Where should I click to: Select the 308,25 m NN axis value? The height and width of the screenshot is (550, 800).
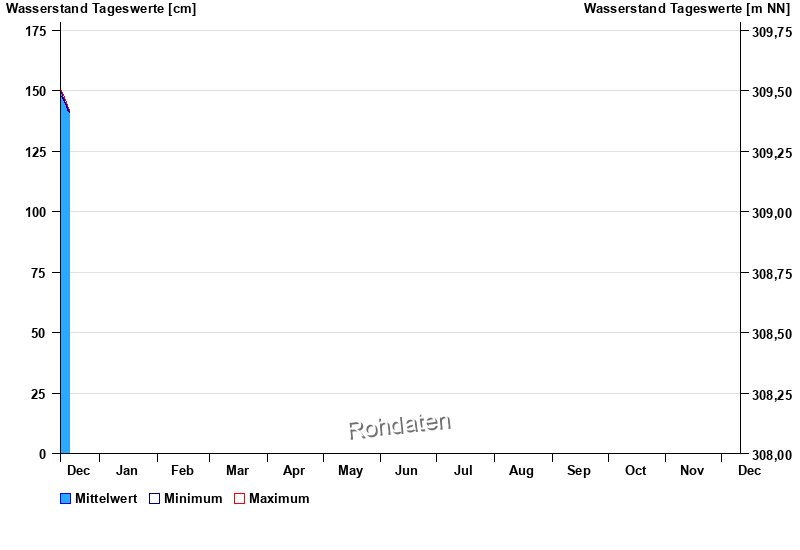(772, 395)
